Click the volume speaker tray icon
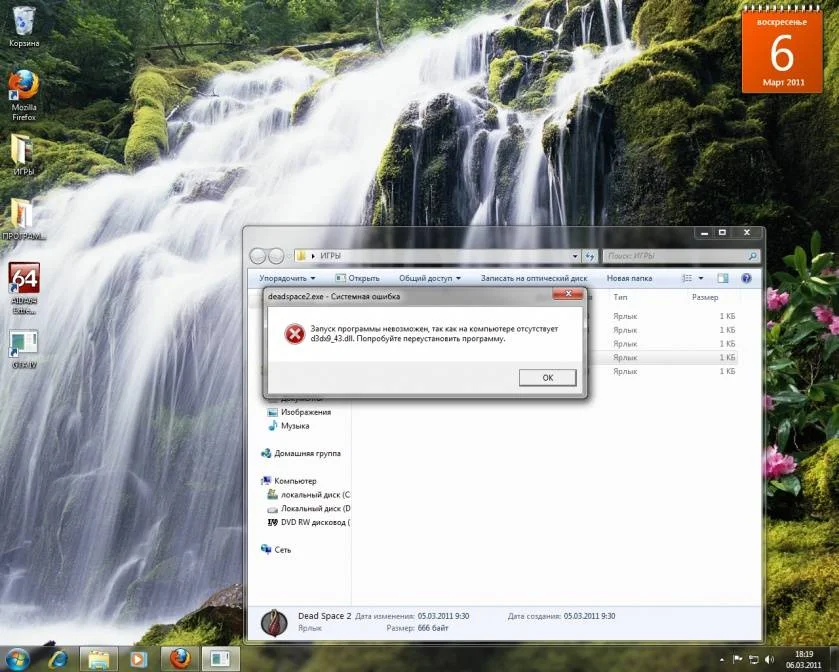 point(769,659)
